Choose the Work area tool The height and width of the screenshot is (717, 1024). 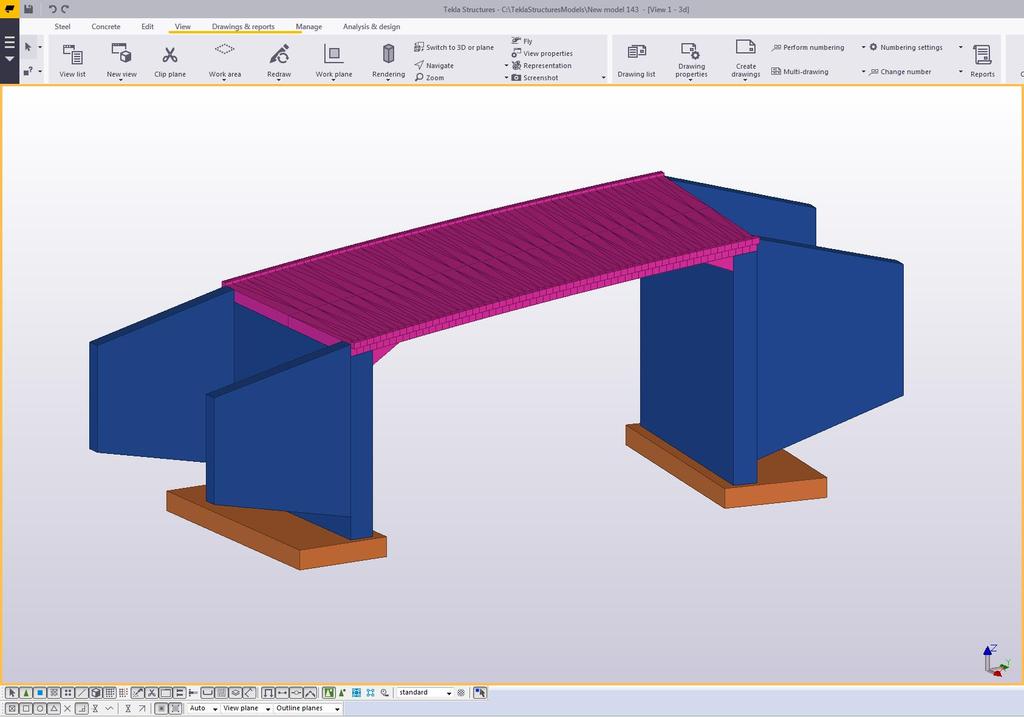click(x=225, y=60)
